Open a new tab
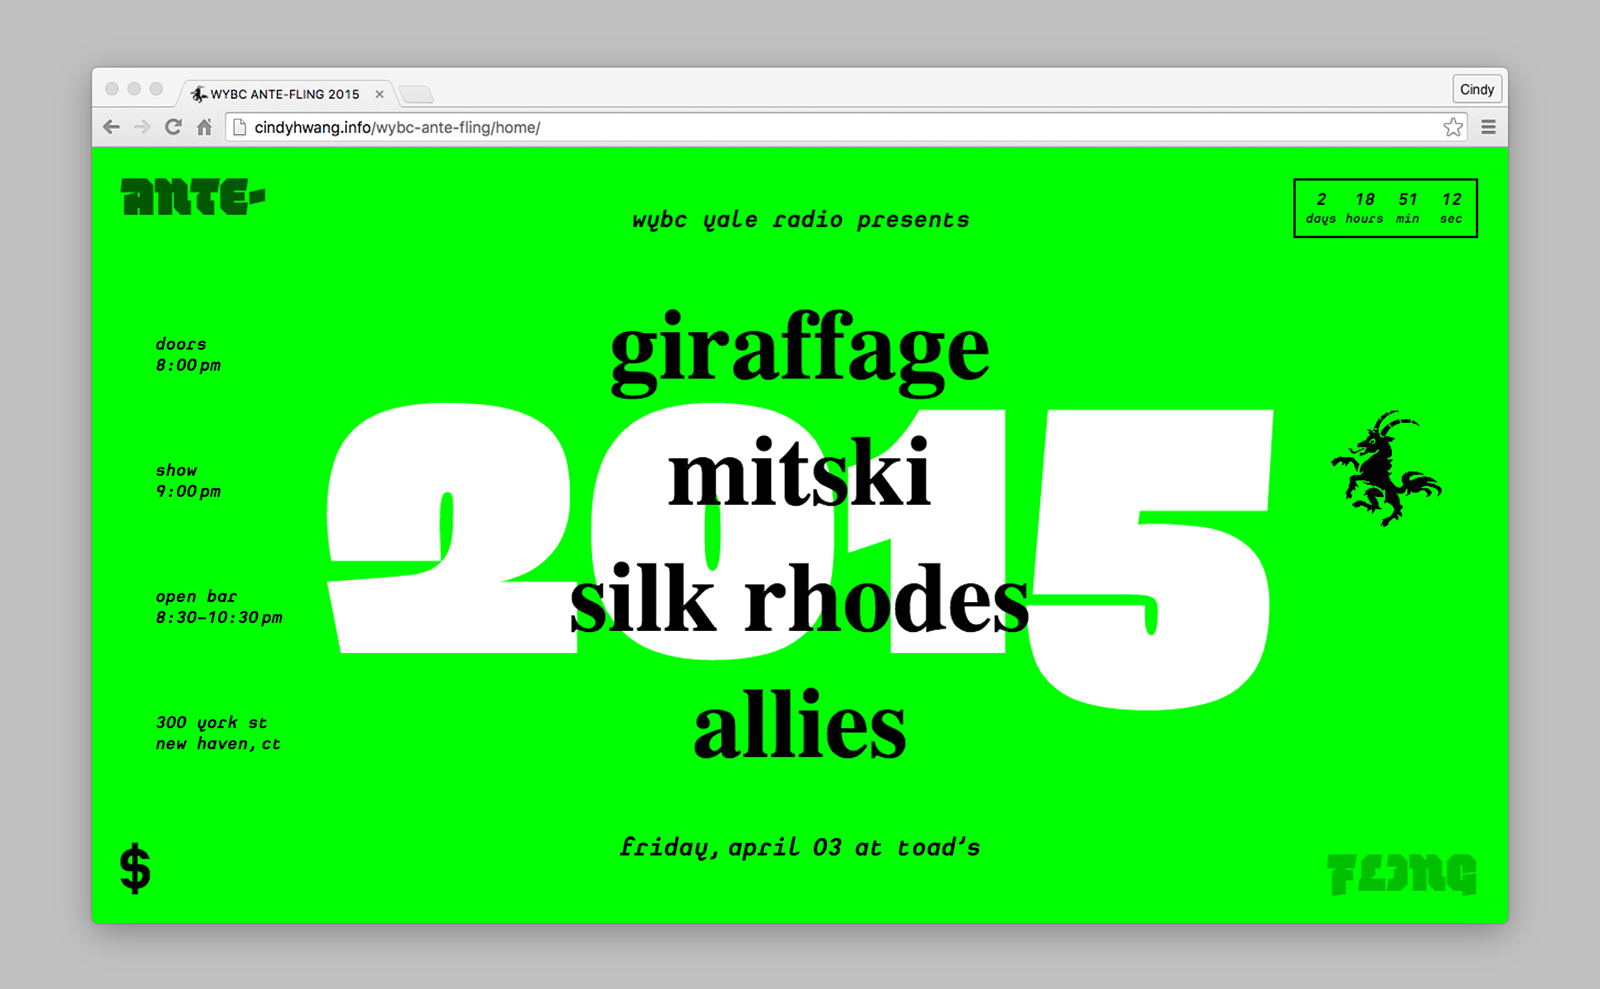The height and width of the screenshot is (989, 1600). coord(416,95)
